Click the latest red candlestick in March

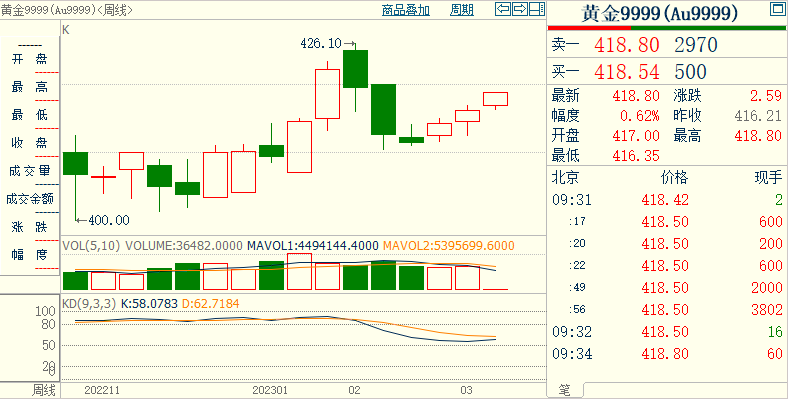point(496,99)
